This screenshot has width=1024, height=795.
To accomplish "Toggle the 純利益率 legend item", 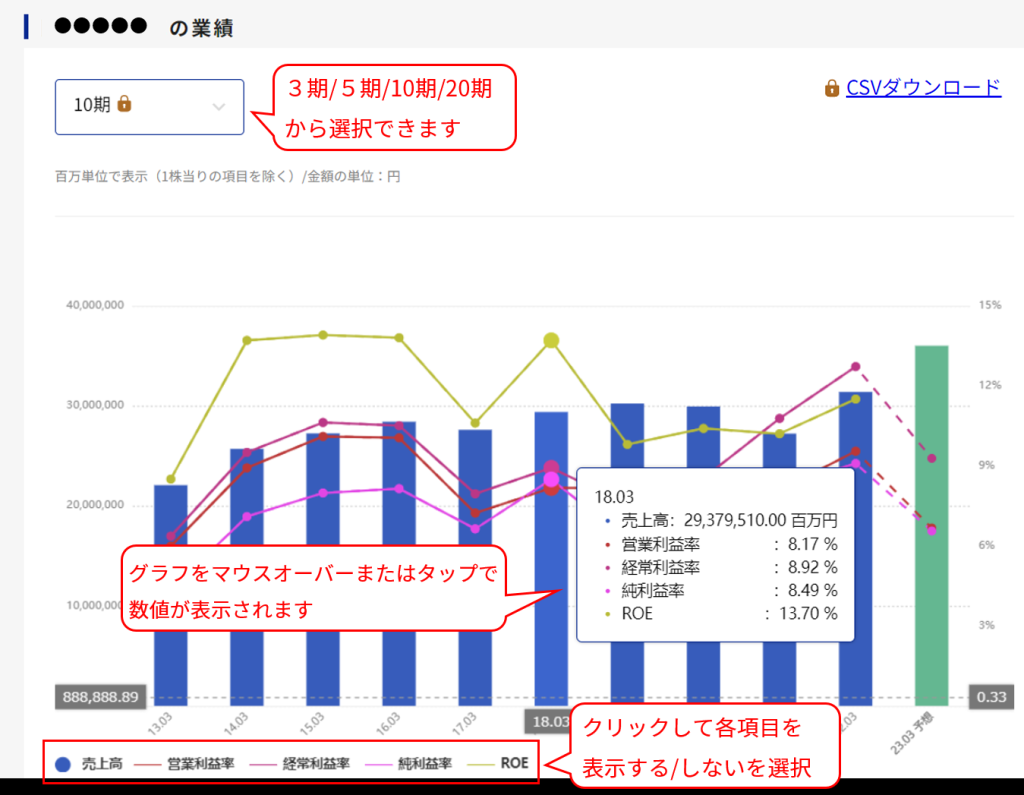I will (414, 764).
